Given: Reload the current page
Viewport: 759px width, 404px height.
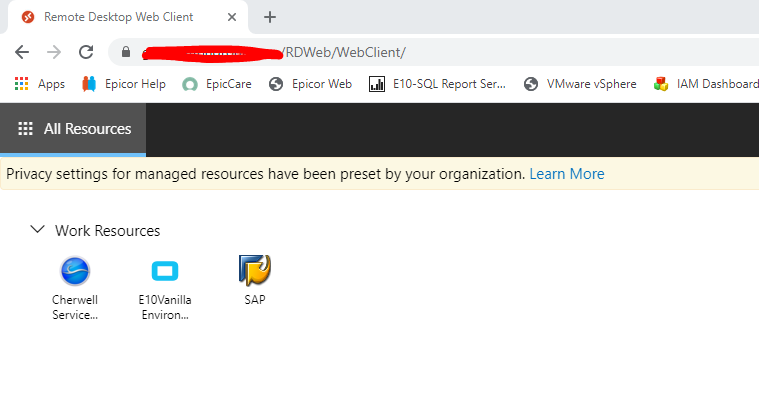Looking at the screenshot, I should click(x=86, y=52).
